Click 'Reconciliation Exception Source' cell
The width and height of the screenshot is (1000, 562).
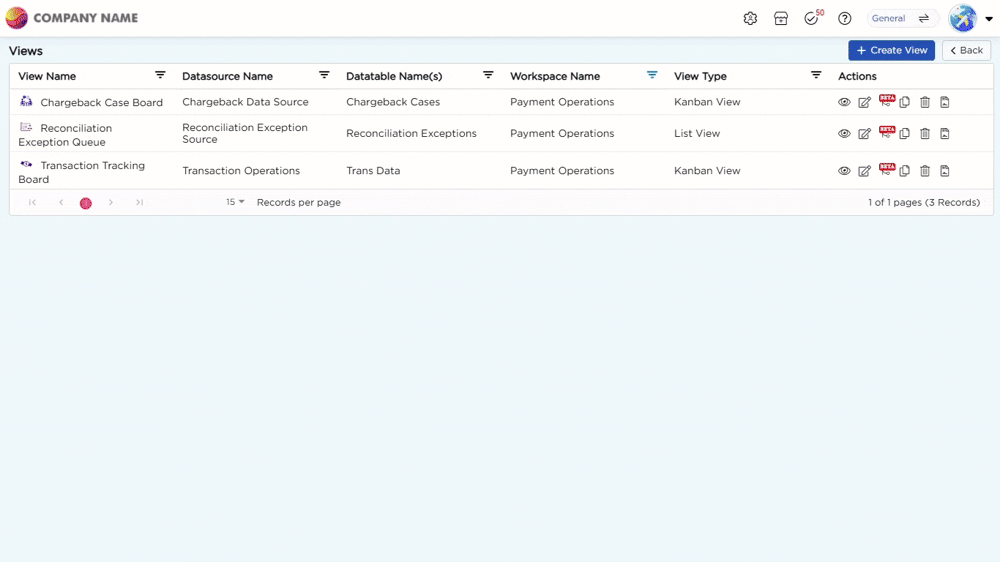(x=244, y=133)
